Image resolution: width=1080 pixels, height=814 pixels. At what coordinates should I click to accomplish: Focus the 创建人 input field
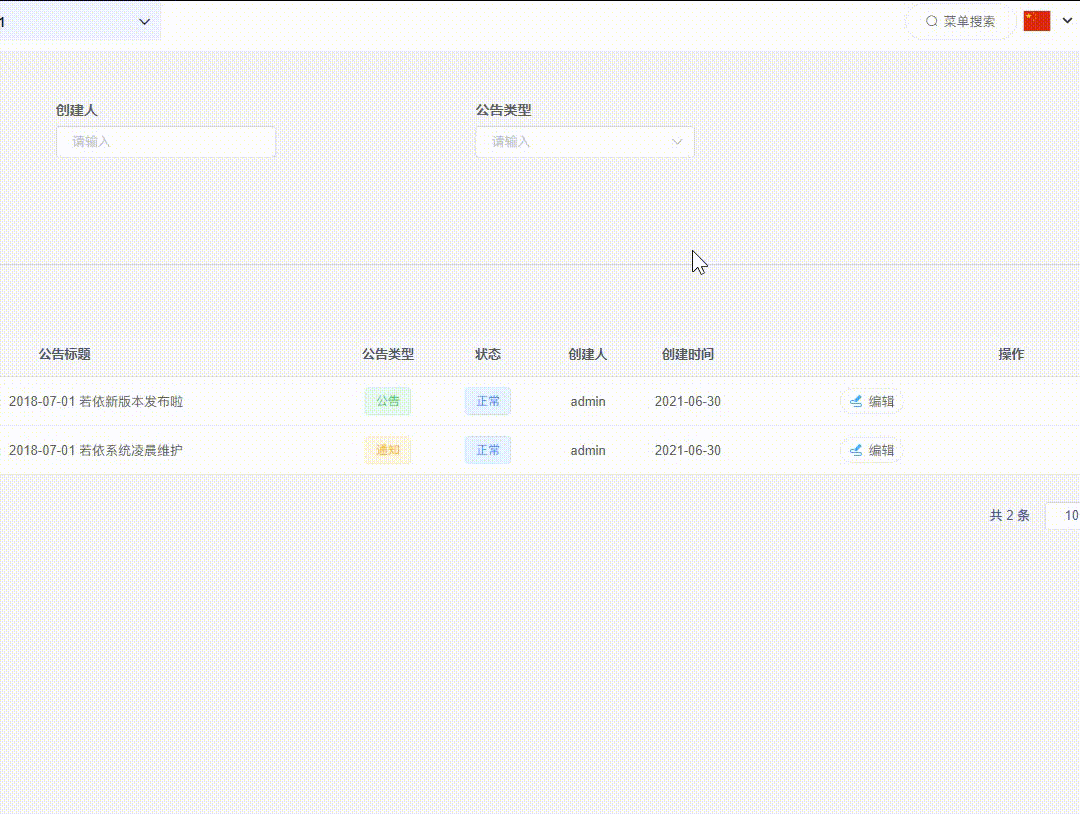click(166, 142)
